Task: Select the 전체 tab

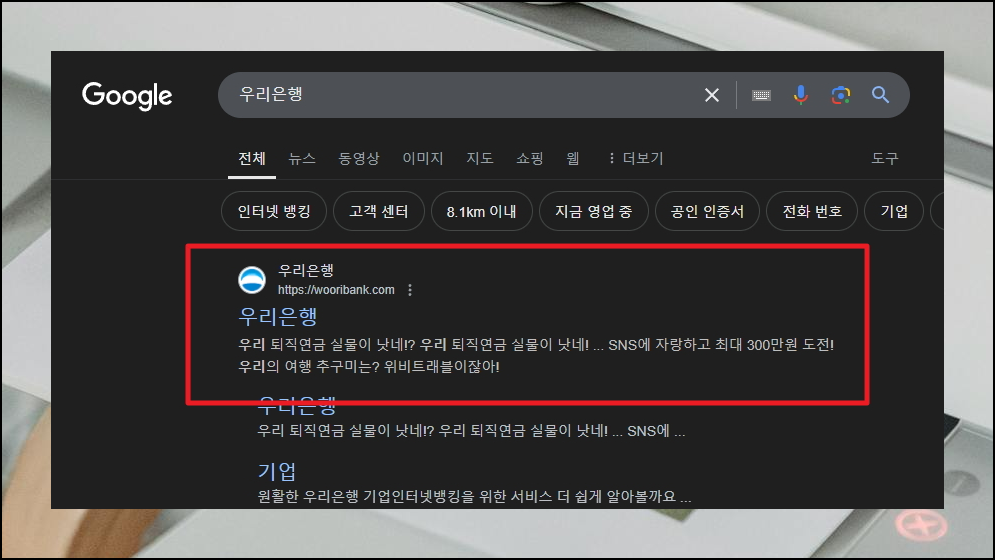Action: coord(252,158)
